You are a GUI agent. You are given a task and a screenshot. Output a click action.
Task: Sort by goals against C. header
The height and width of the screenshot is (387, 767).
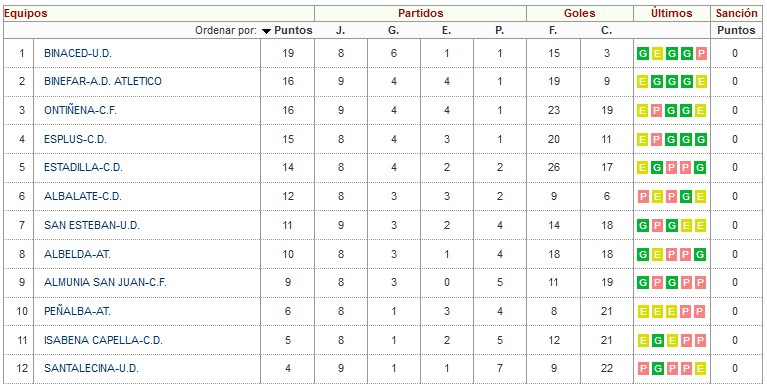click(607, 30)
